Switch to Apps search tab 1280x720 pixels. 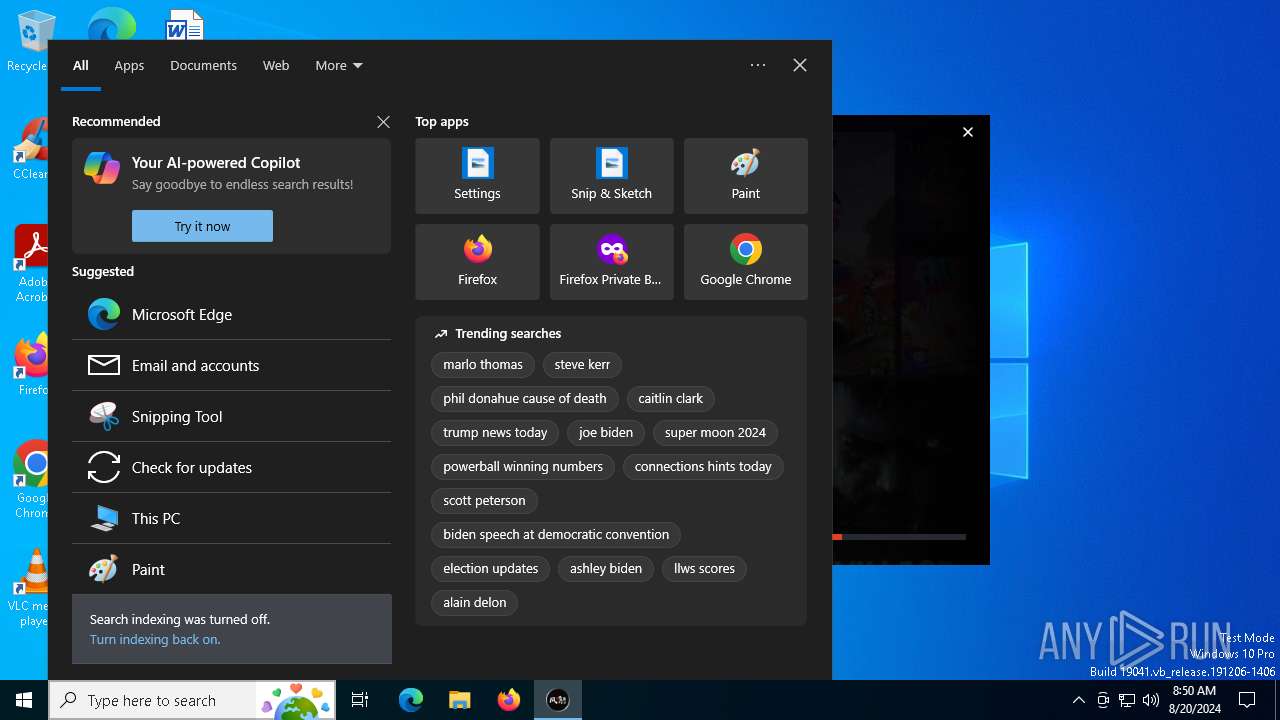(129, 65)
